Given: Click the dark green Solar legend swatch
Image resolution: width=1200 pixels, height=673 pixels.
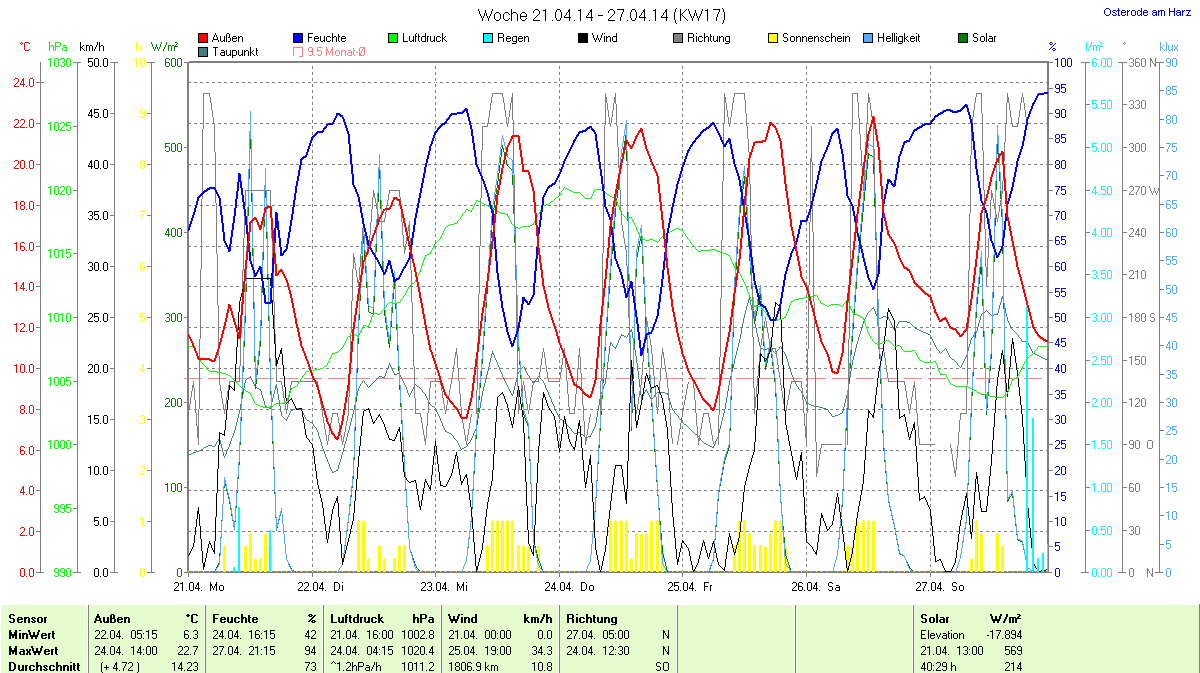Looking at the screenshot, I should (x=963, y=38).
